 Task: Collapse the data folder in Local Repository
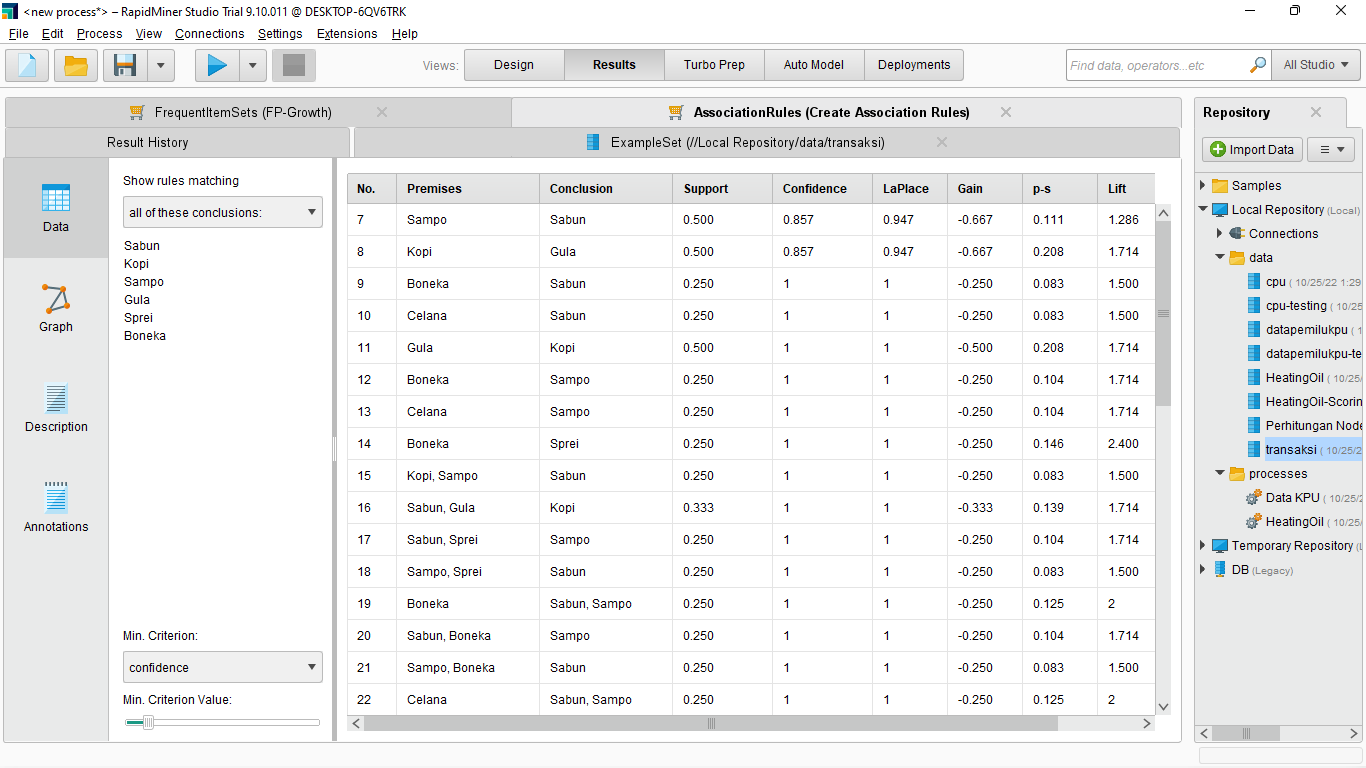tap(1219, 257)
